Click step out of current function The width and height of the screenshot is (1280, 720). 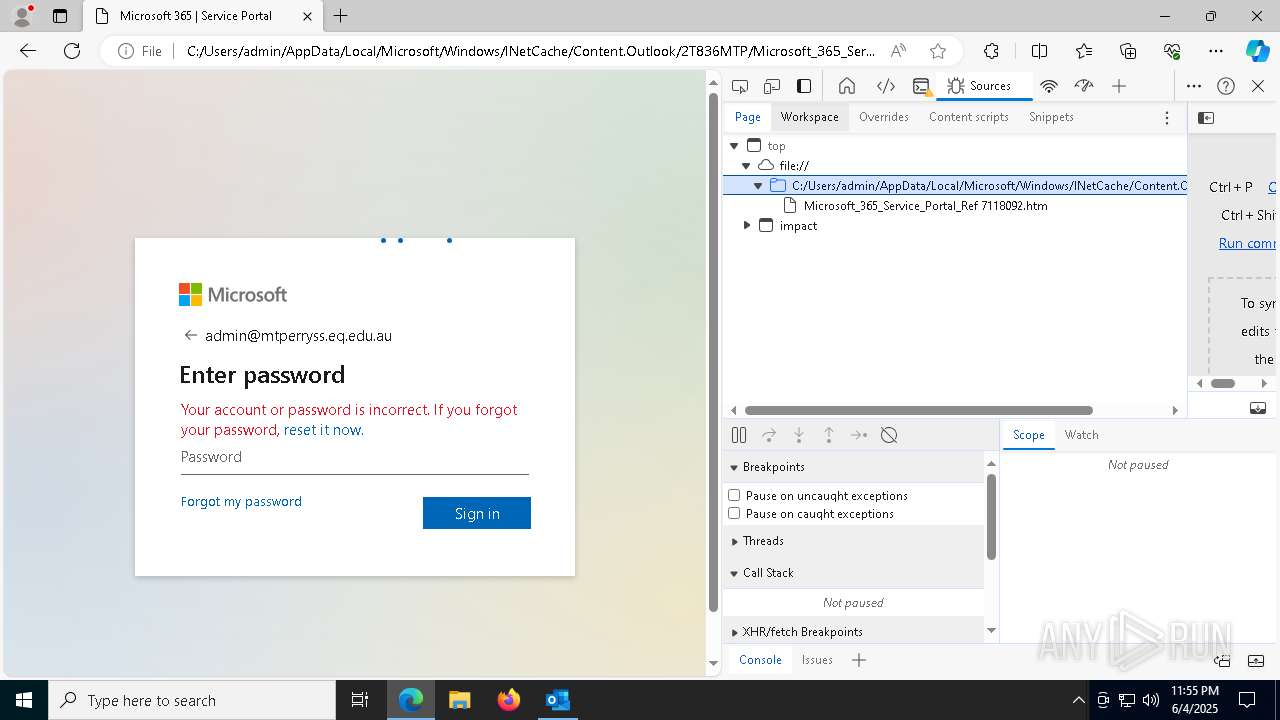829,435
